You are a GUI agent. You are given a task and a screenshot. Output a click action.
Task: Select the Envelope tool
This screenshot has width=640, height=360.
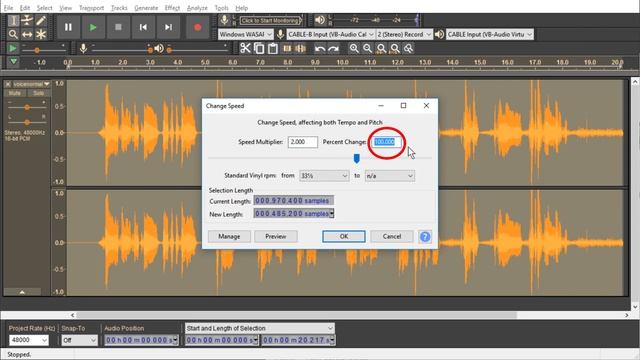(27, 20)
